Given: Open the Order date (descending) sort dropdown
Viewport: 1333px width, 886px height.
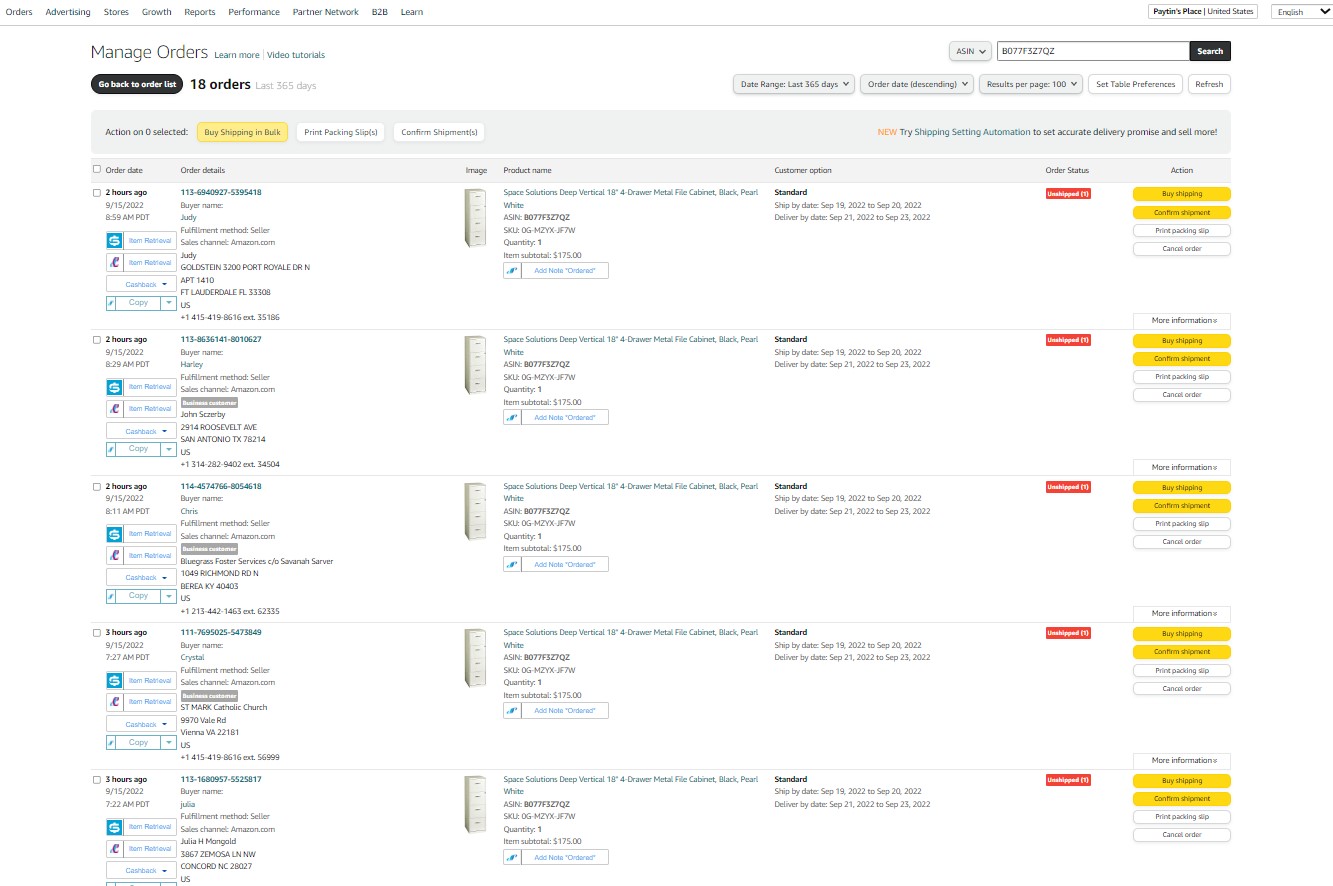Looking at the screenshot, I should pyautogui.click(x=917, y=84).
